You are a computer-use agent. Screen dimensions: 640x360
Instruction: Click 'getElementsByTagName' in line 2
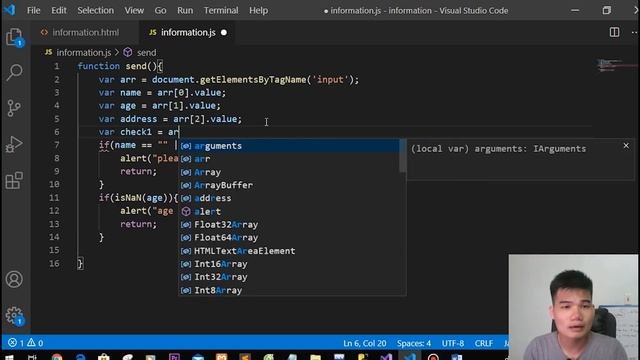click(x=253, y=80)
